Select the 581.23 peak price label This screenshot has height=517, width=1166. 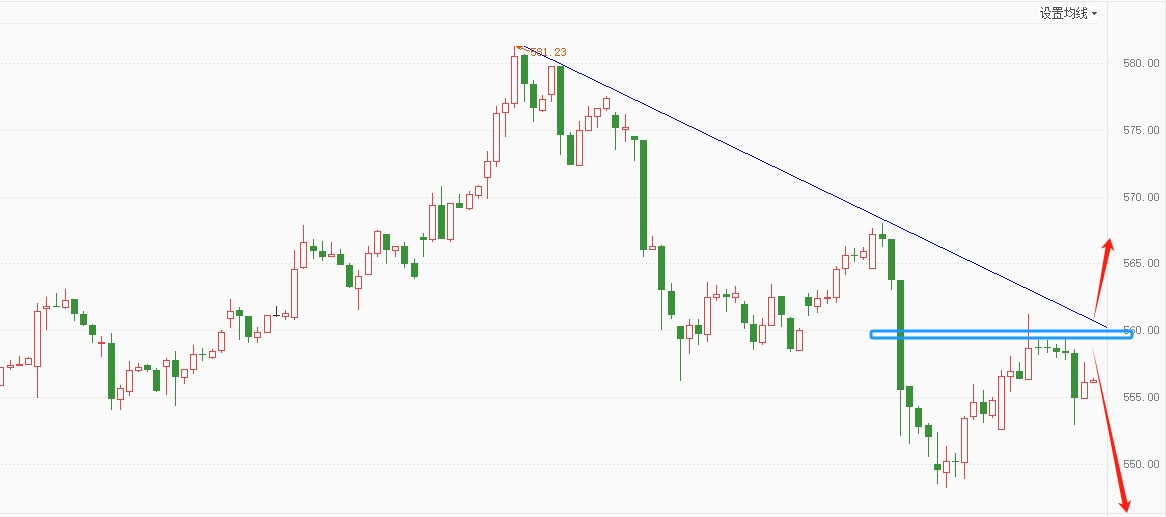coord(547,52)
